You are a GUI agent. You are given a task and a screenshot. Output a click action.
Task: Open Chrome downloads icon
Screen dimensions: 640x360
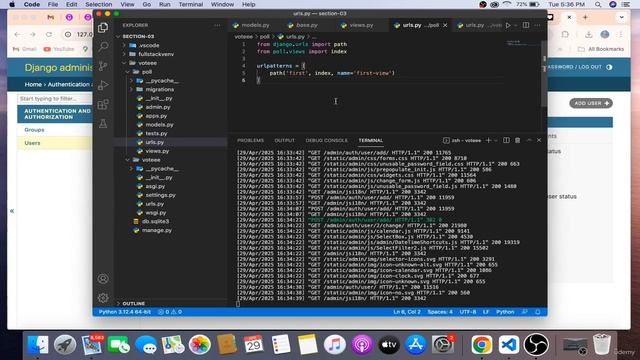coord(589,35)
